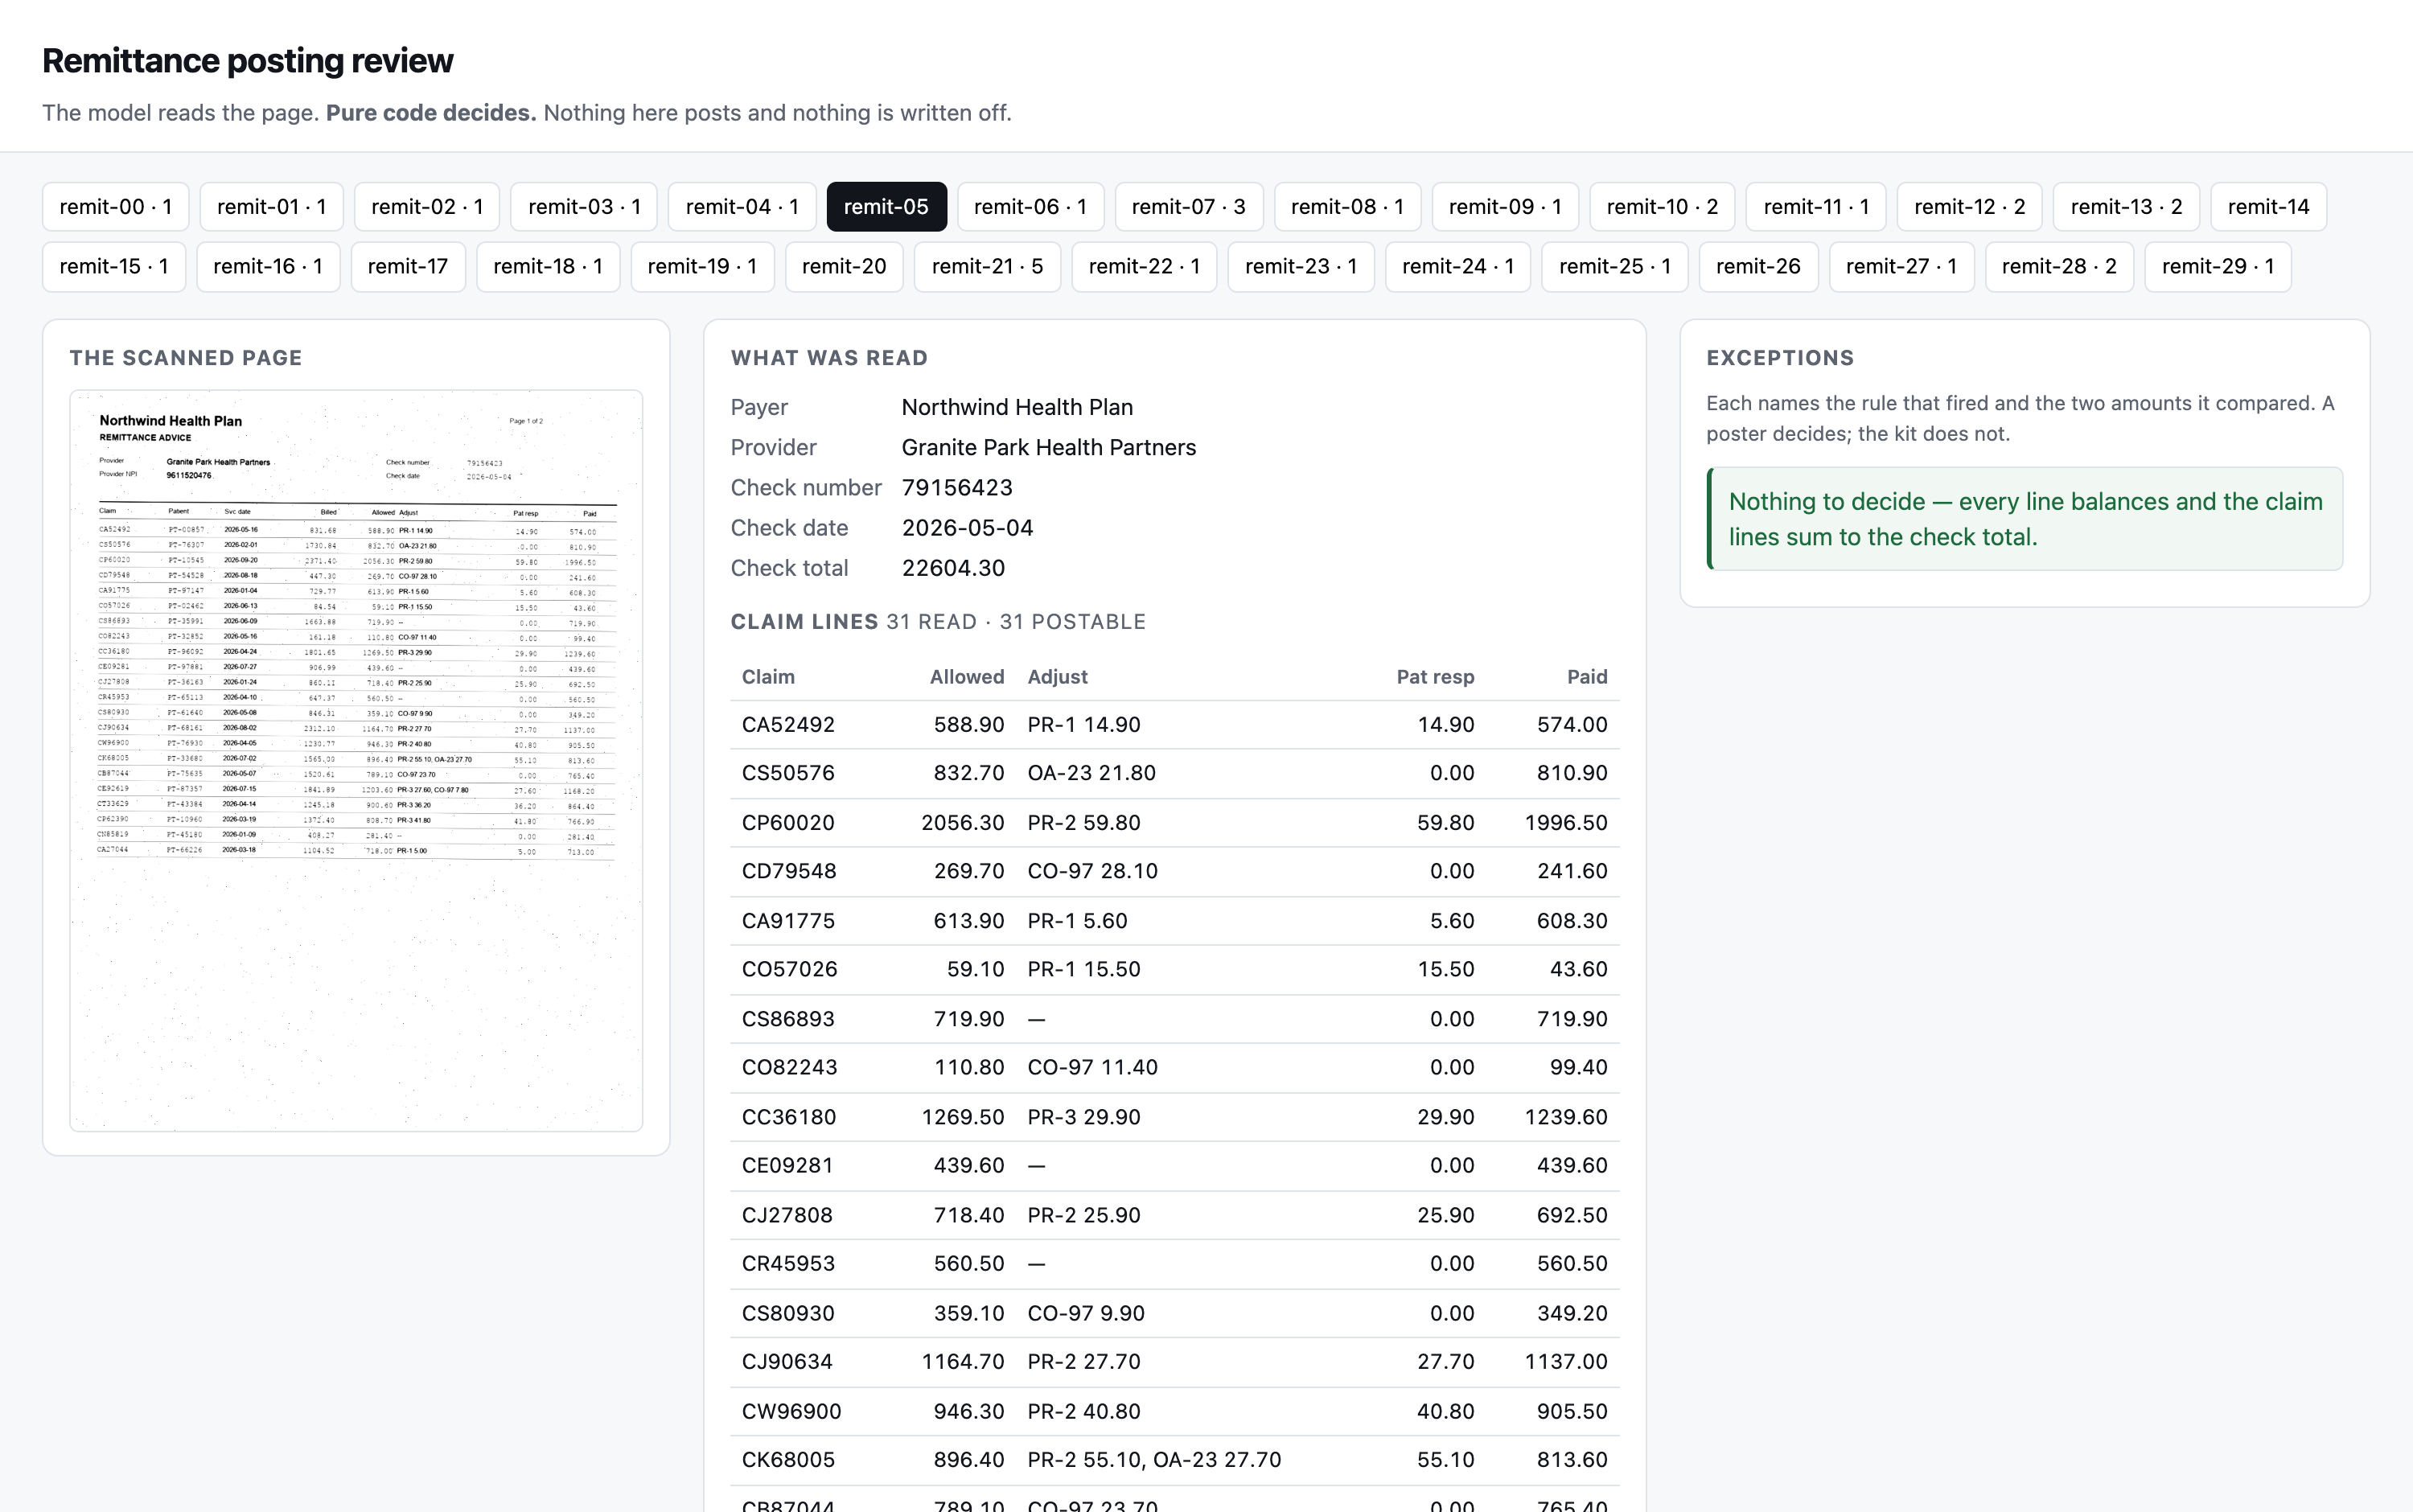Click the Adjust column header
This screenshot has width=2413, height=1512.
1057,677
